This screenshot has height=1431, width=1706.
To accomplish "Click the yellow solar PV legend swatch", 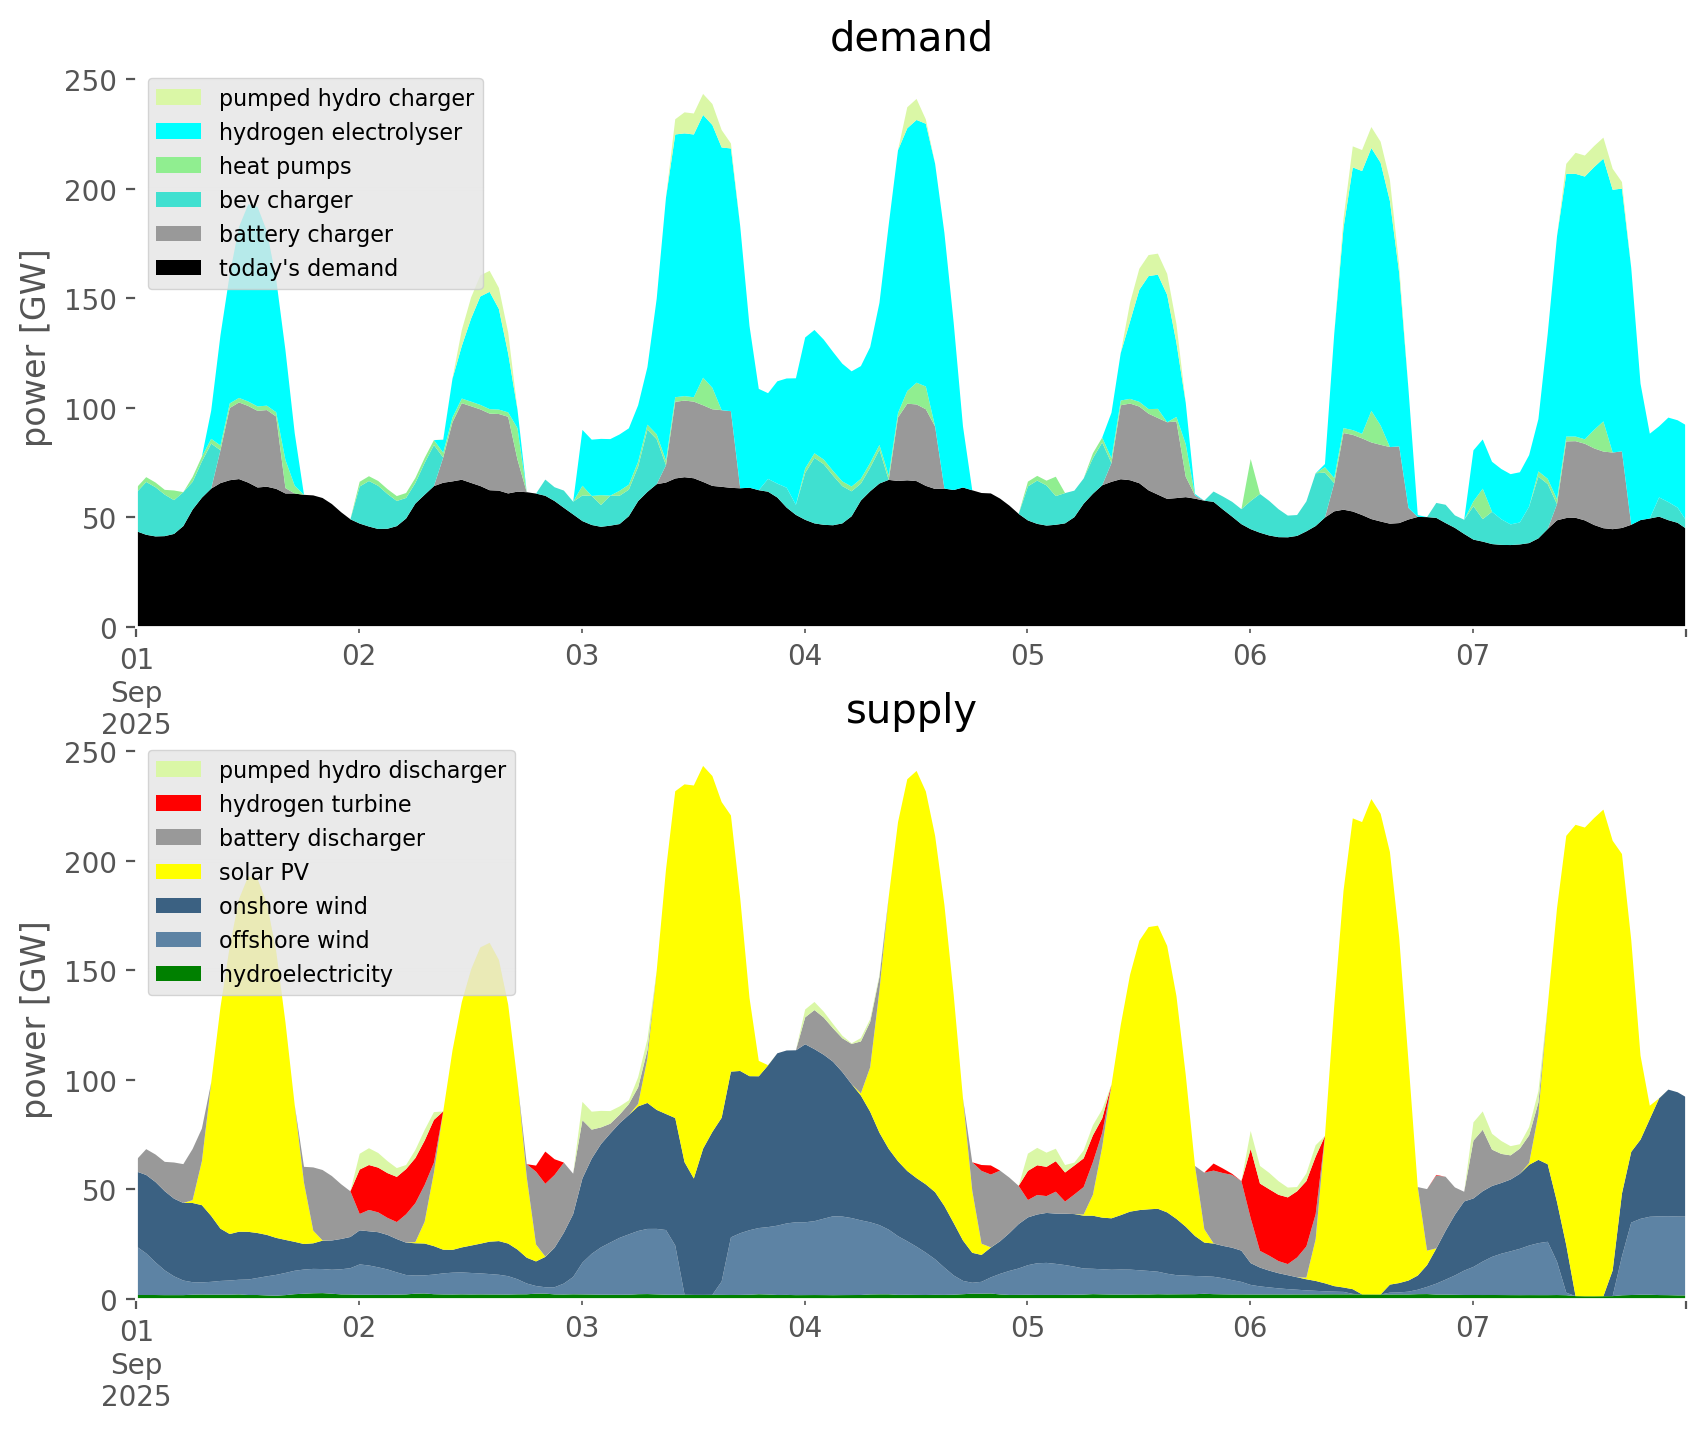I will click(180, 872).
